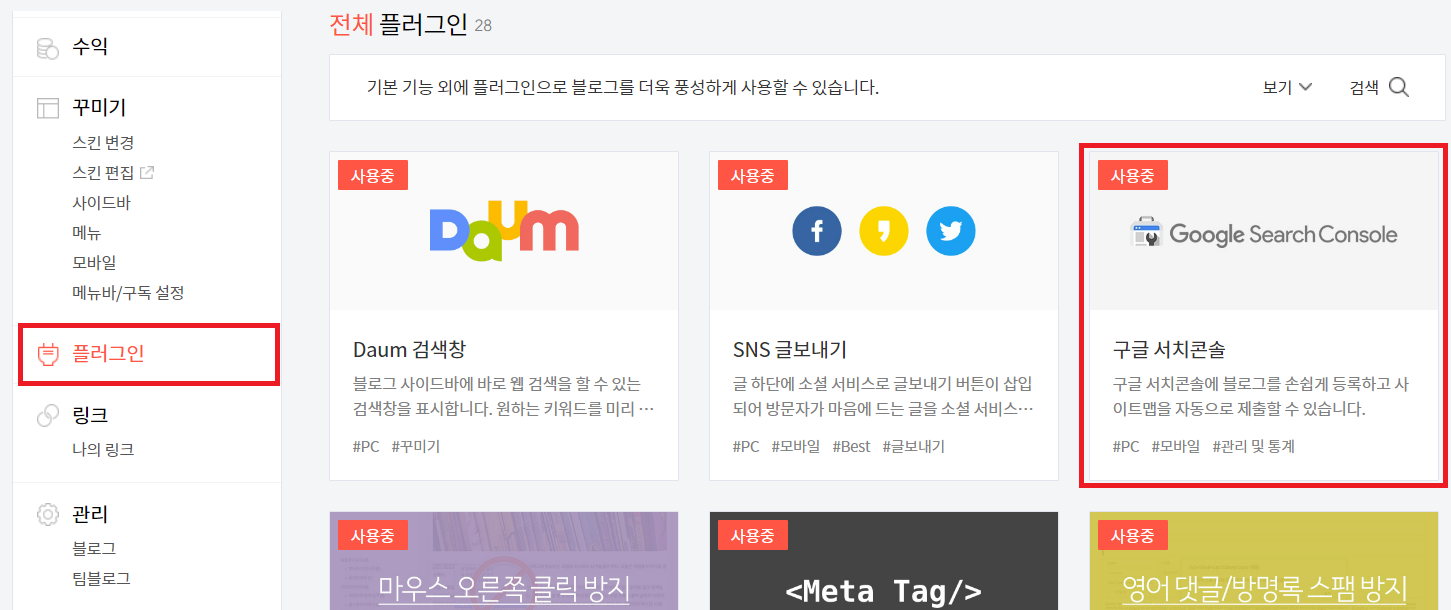The width and height of the screenshot is (1451, 610).
Task: Open 스킨 편집 link
Action: pyautogui.click(x=103, y=173)
